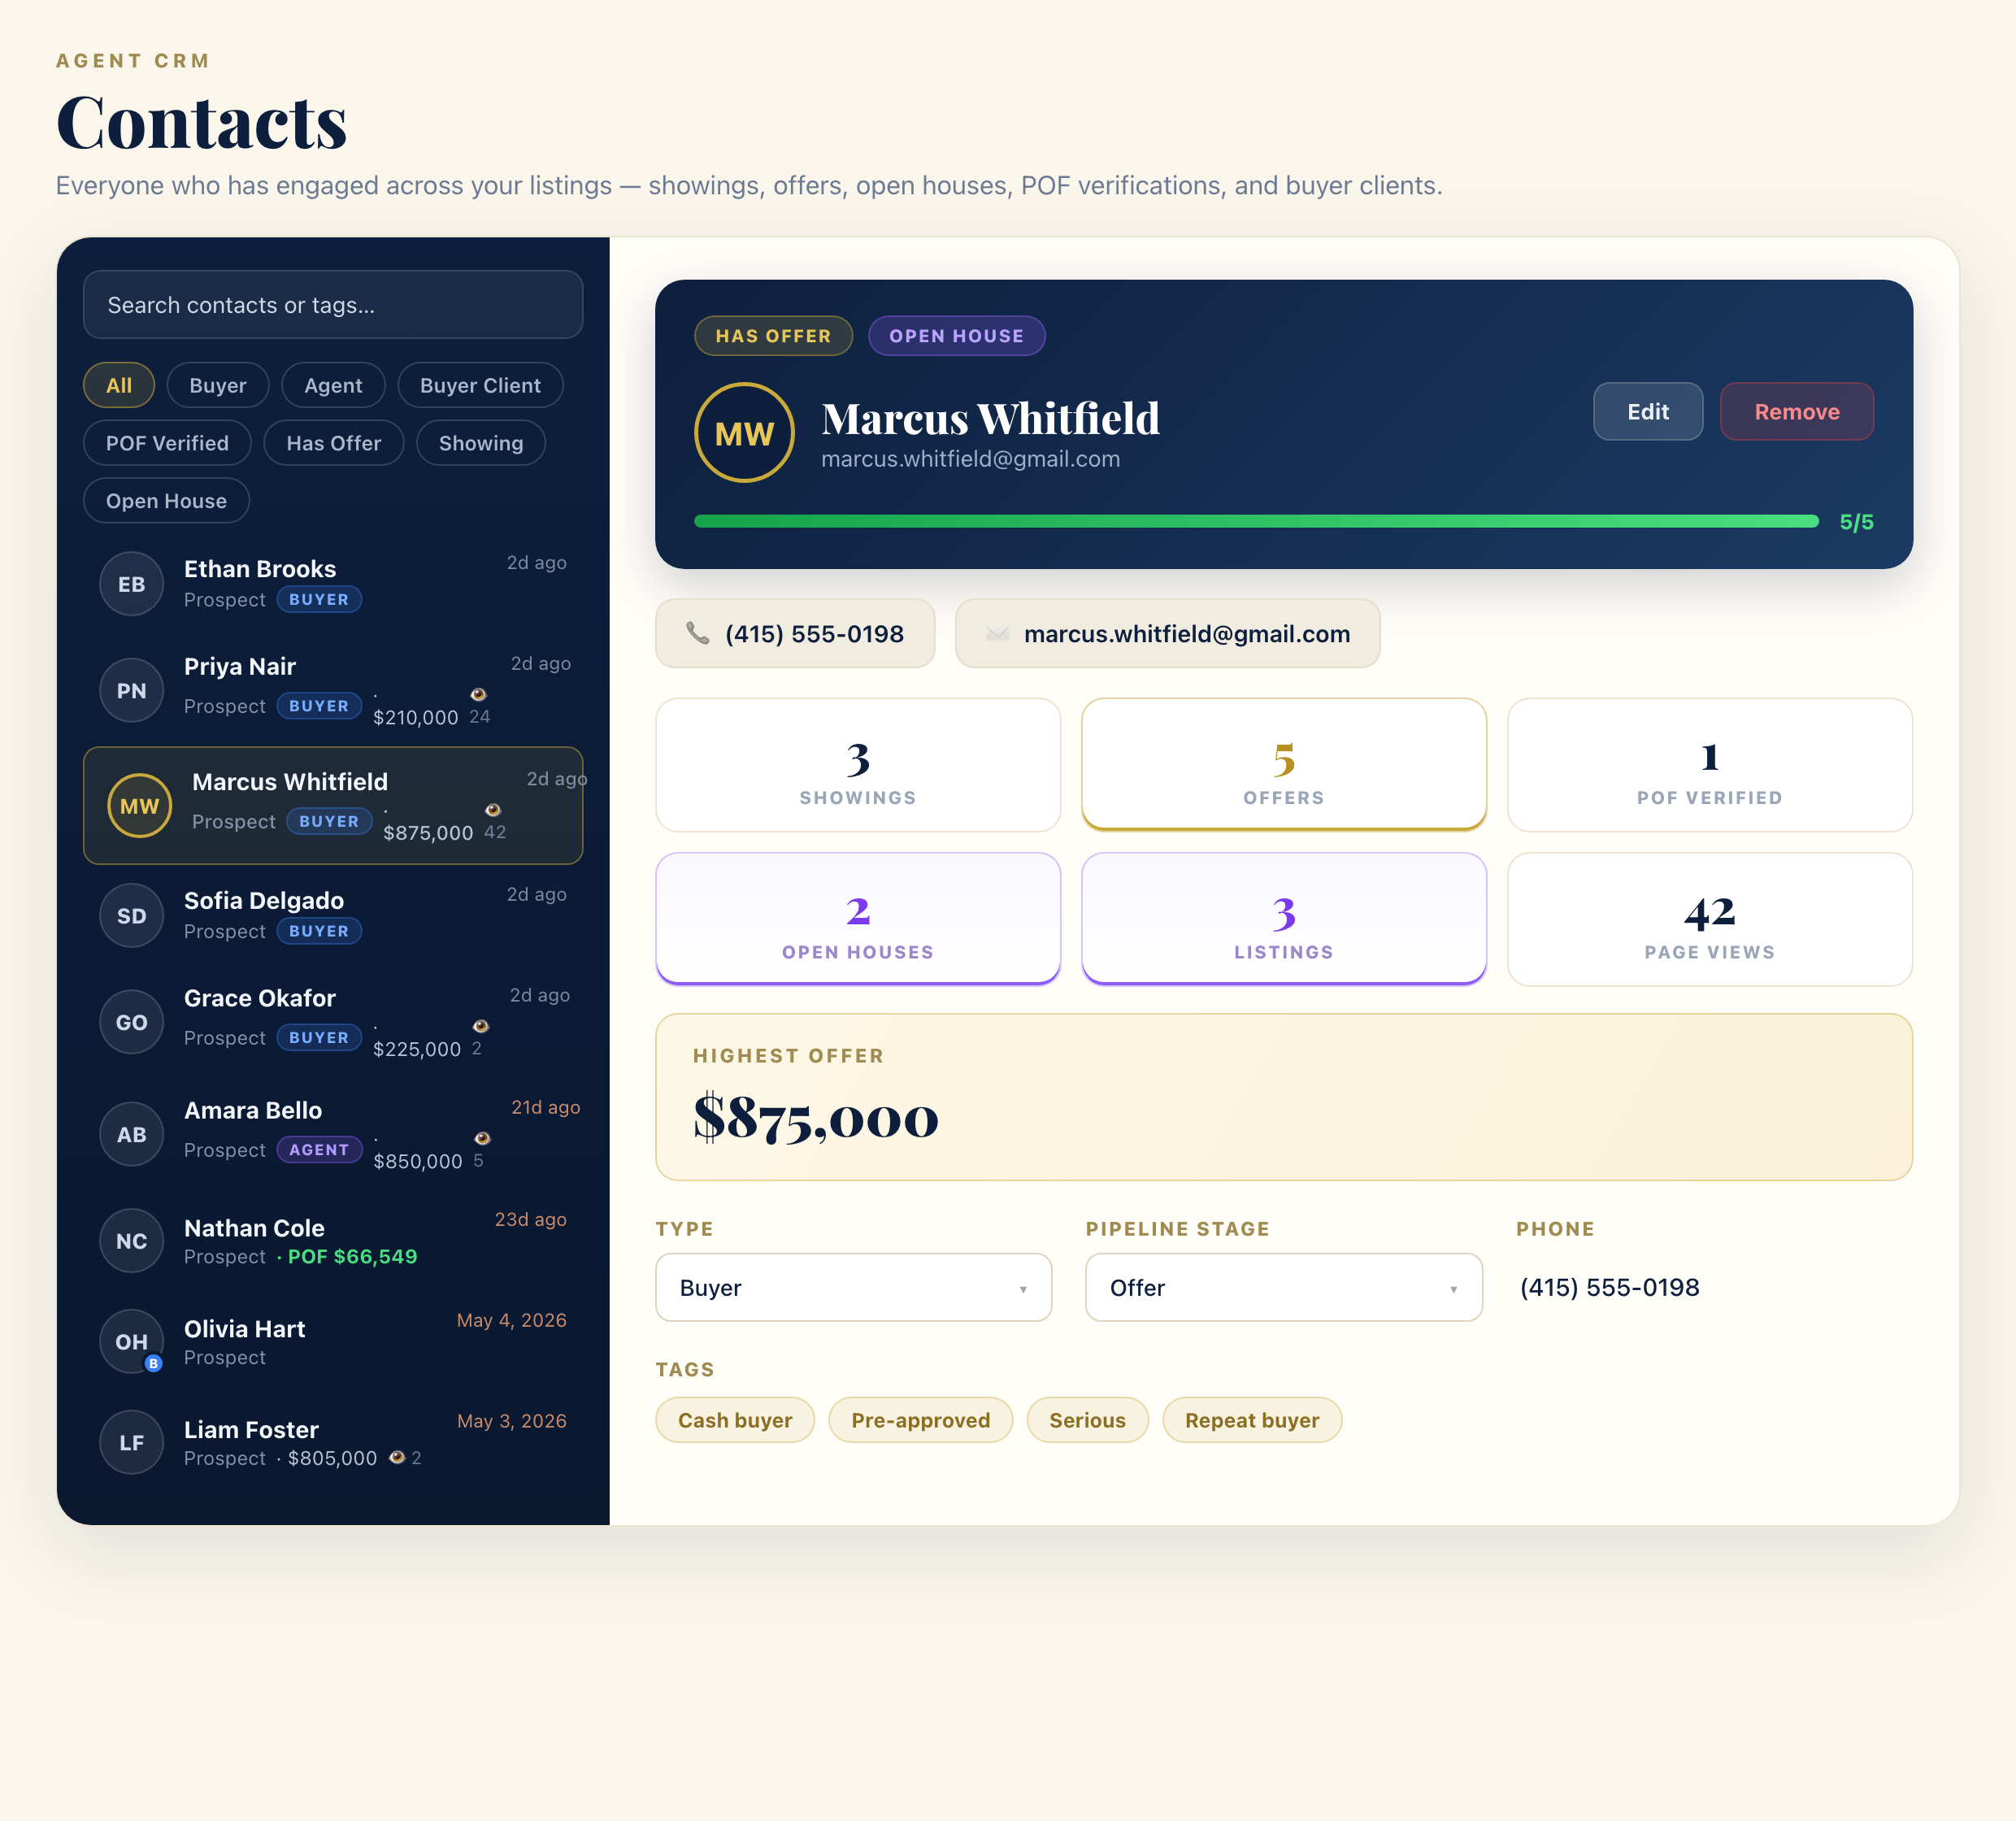The width and height of the screenshot is (2016, 1821).
Task: Click the Marcus Whitfield name heading in header
Action: click(x=990, y=418)
